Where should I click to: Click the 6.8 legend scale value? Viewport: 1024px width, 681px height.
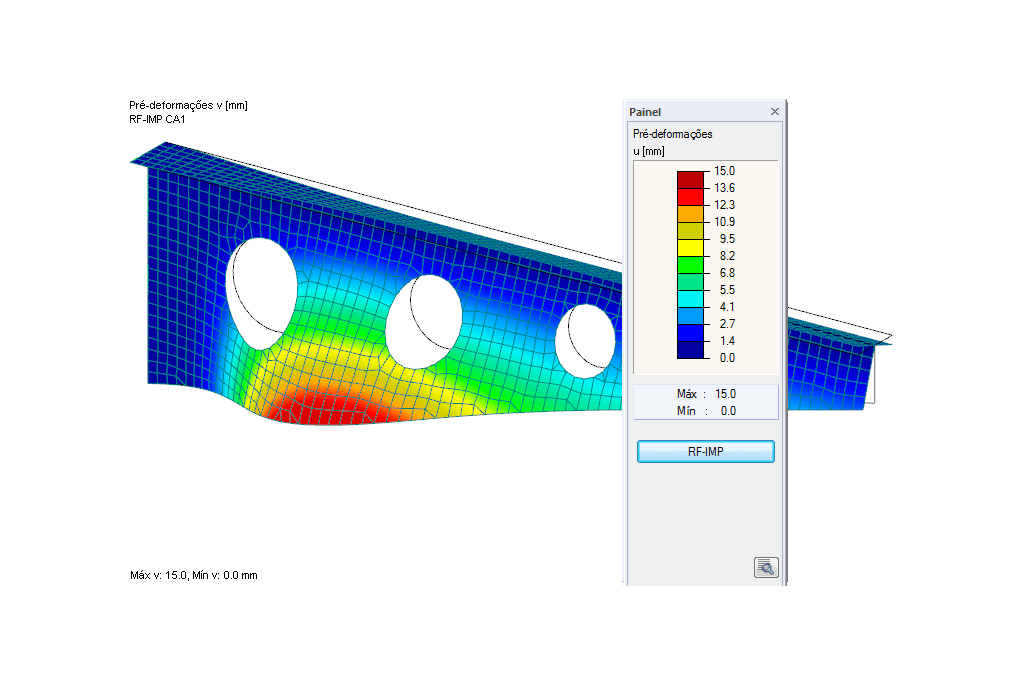pyautogui.click(x=727, y=273)
